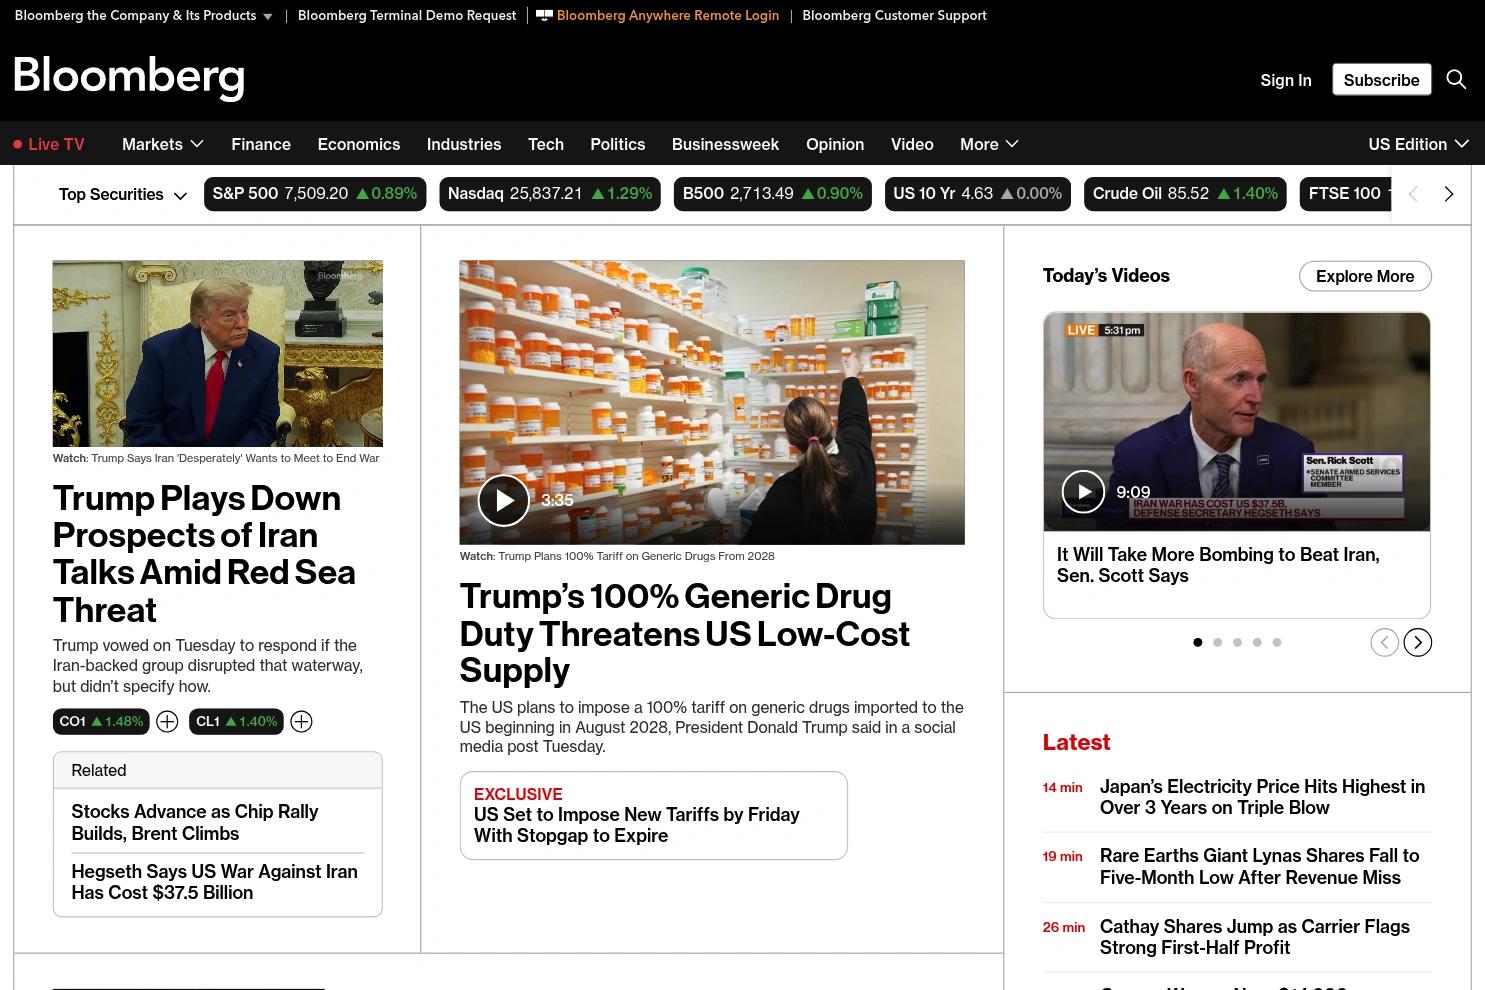Screen dimensions: 1485x990
Task: Open It Will Take More Bombing headline
Action: pyautogui.click(x=1218, y=565)
